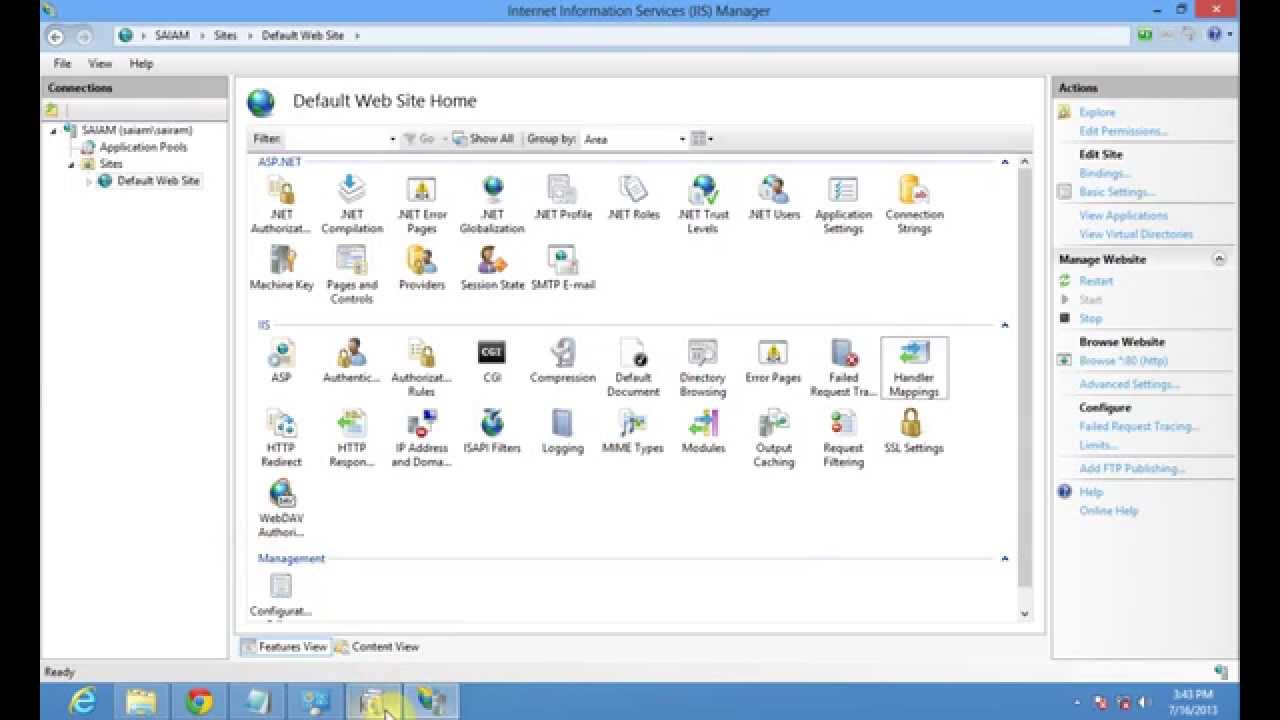Open .NET Error Pages feature
Viewport: 1280px width, 720px height.
coord(422,204)
